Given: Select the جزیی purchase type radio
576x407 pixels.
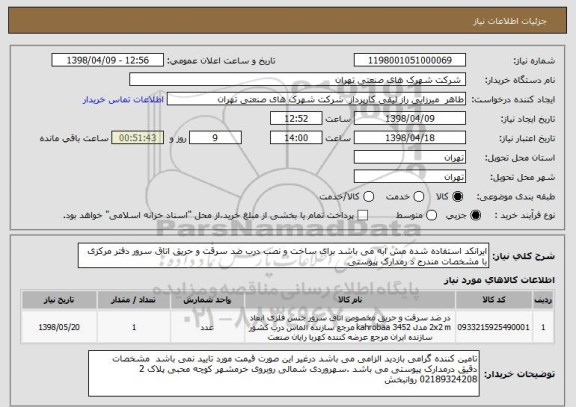Looking at the screenshot, I should pos(475,216).
